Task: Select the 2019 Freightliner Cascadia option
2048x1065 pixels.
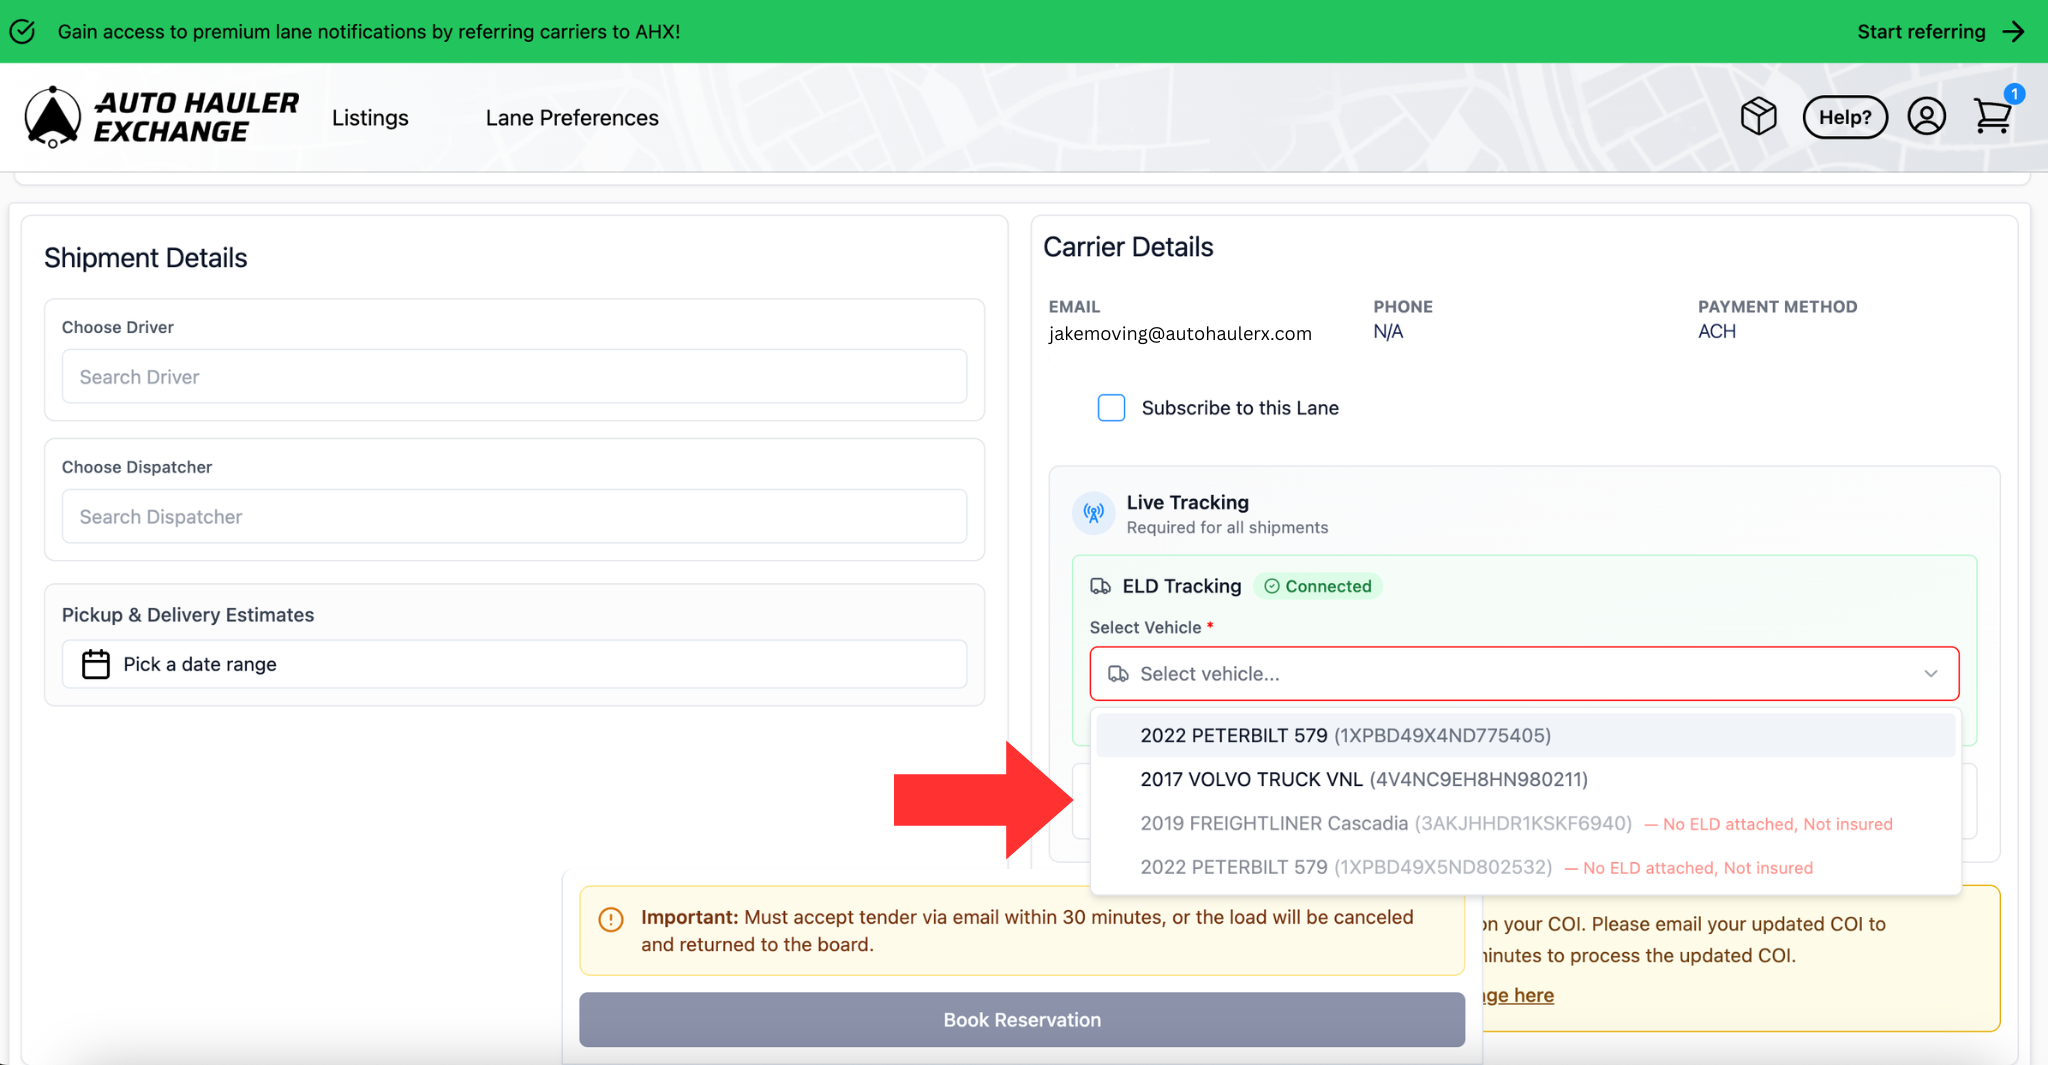Action: 1385,824
